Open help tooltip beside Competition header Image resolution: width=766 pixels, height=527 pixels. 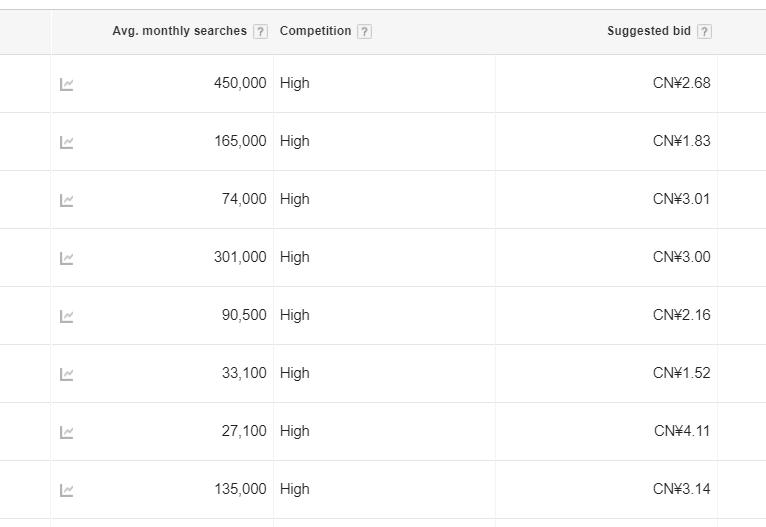click(364, 32)
